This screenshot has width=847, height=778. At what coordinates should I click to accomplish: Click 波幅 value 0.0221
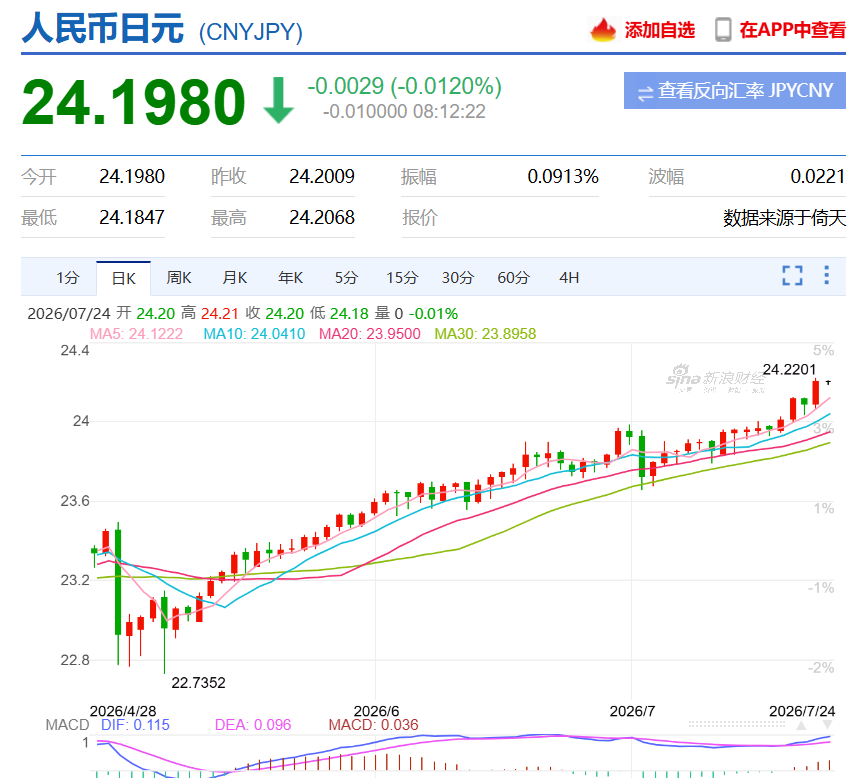(817, 177)
